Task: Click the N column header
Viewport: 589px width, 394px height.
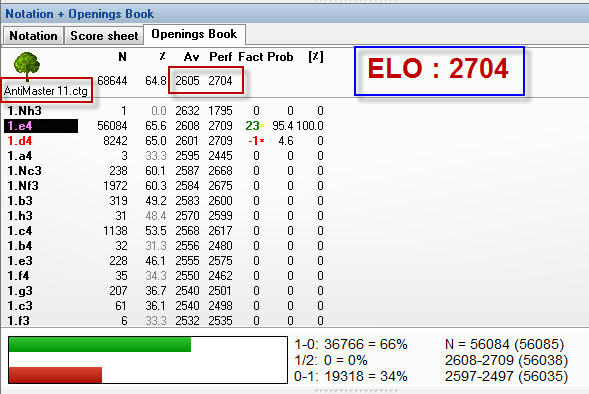Action: point(122,57)
